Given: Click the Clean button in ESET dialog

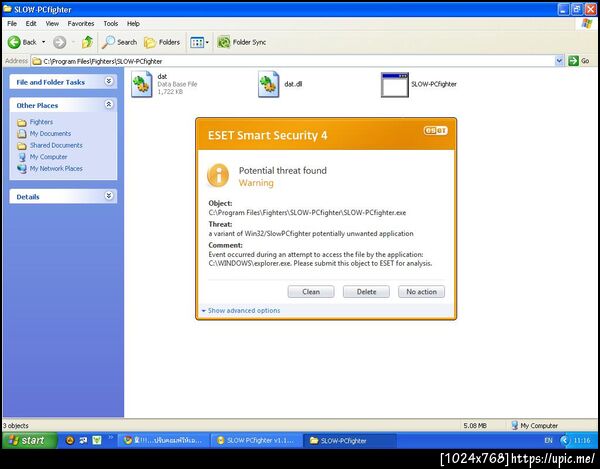Looking at the screenshot, I should pos(311,292).
